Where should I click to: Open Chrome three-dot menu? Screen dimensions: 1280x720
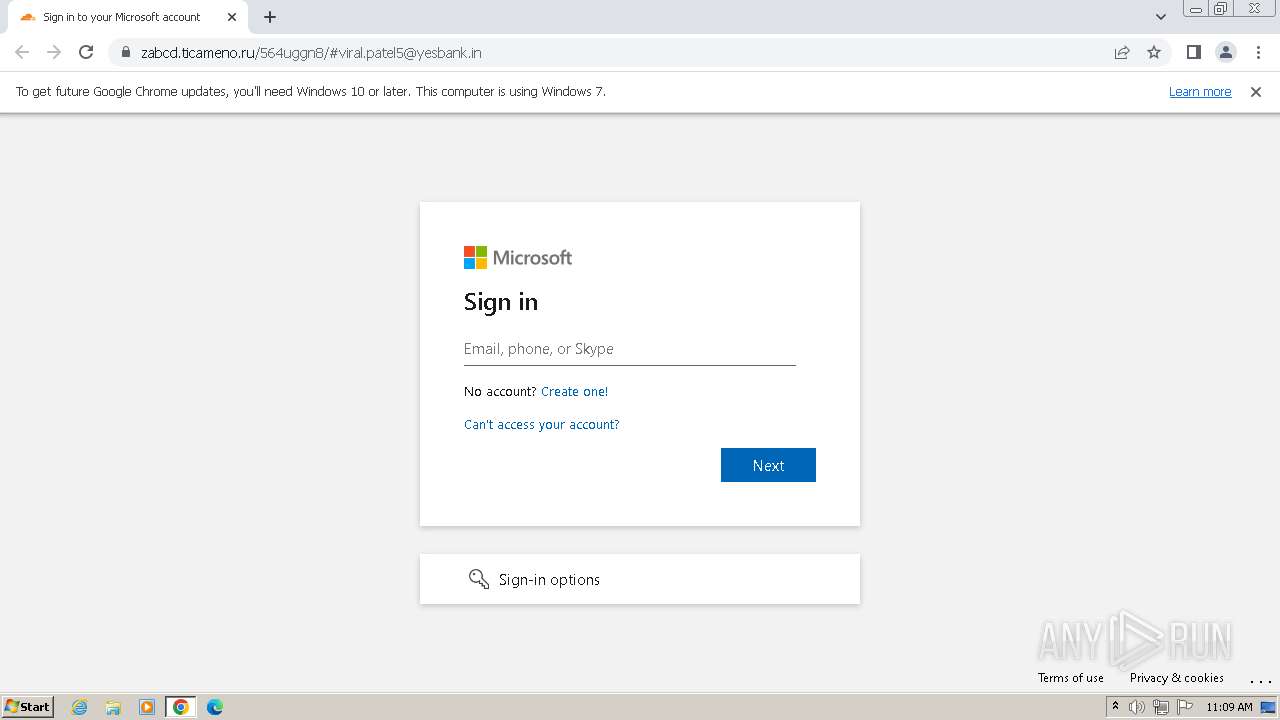1258,52
